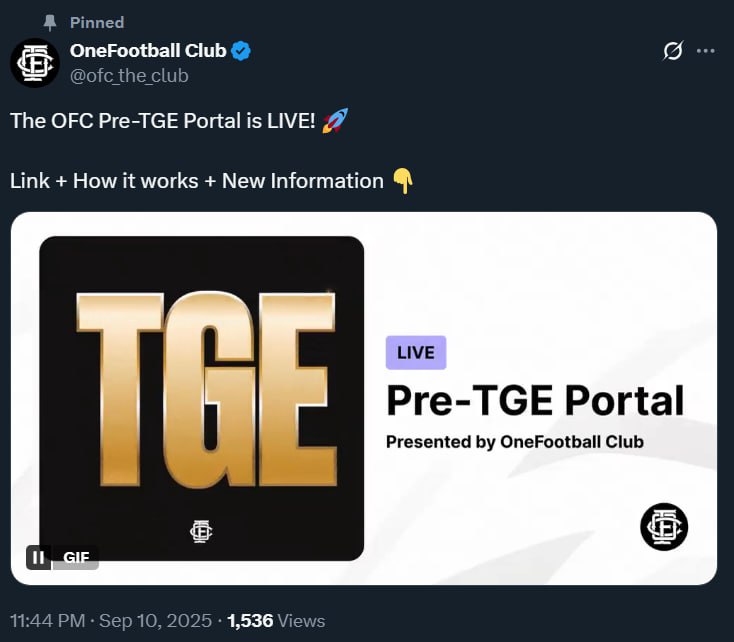The height and width of the screenshot is (642, 734).
Task: Click the rocket emoji in post text
Action: (335, 121)
